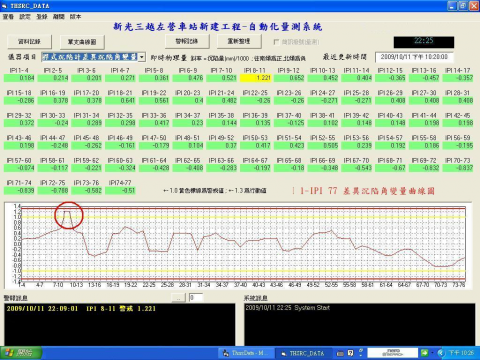Select the IPI 70-73 value -0.837
This screenshot has height=360, width=480.
pyautogui.click(x=458, y=168)
